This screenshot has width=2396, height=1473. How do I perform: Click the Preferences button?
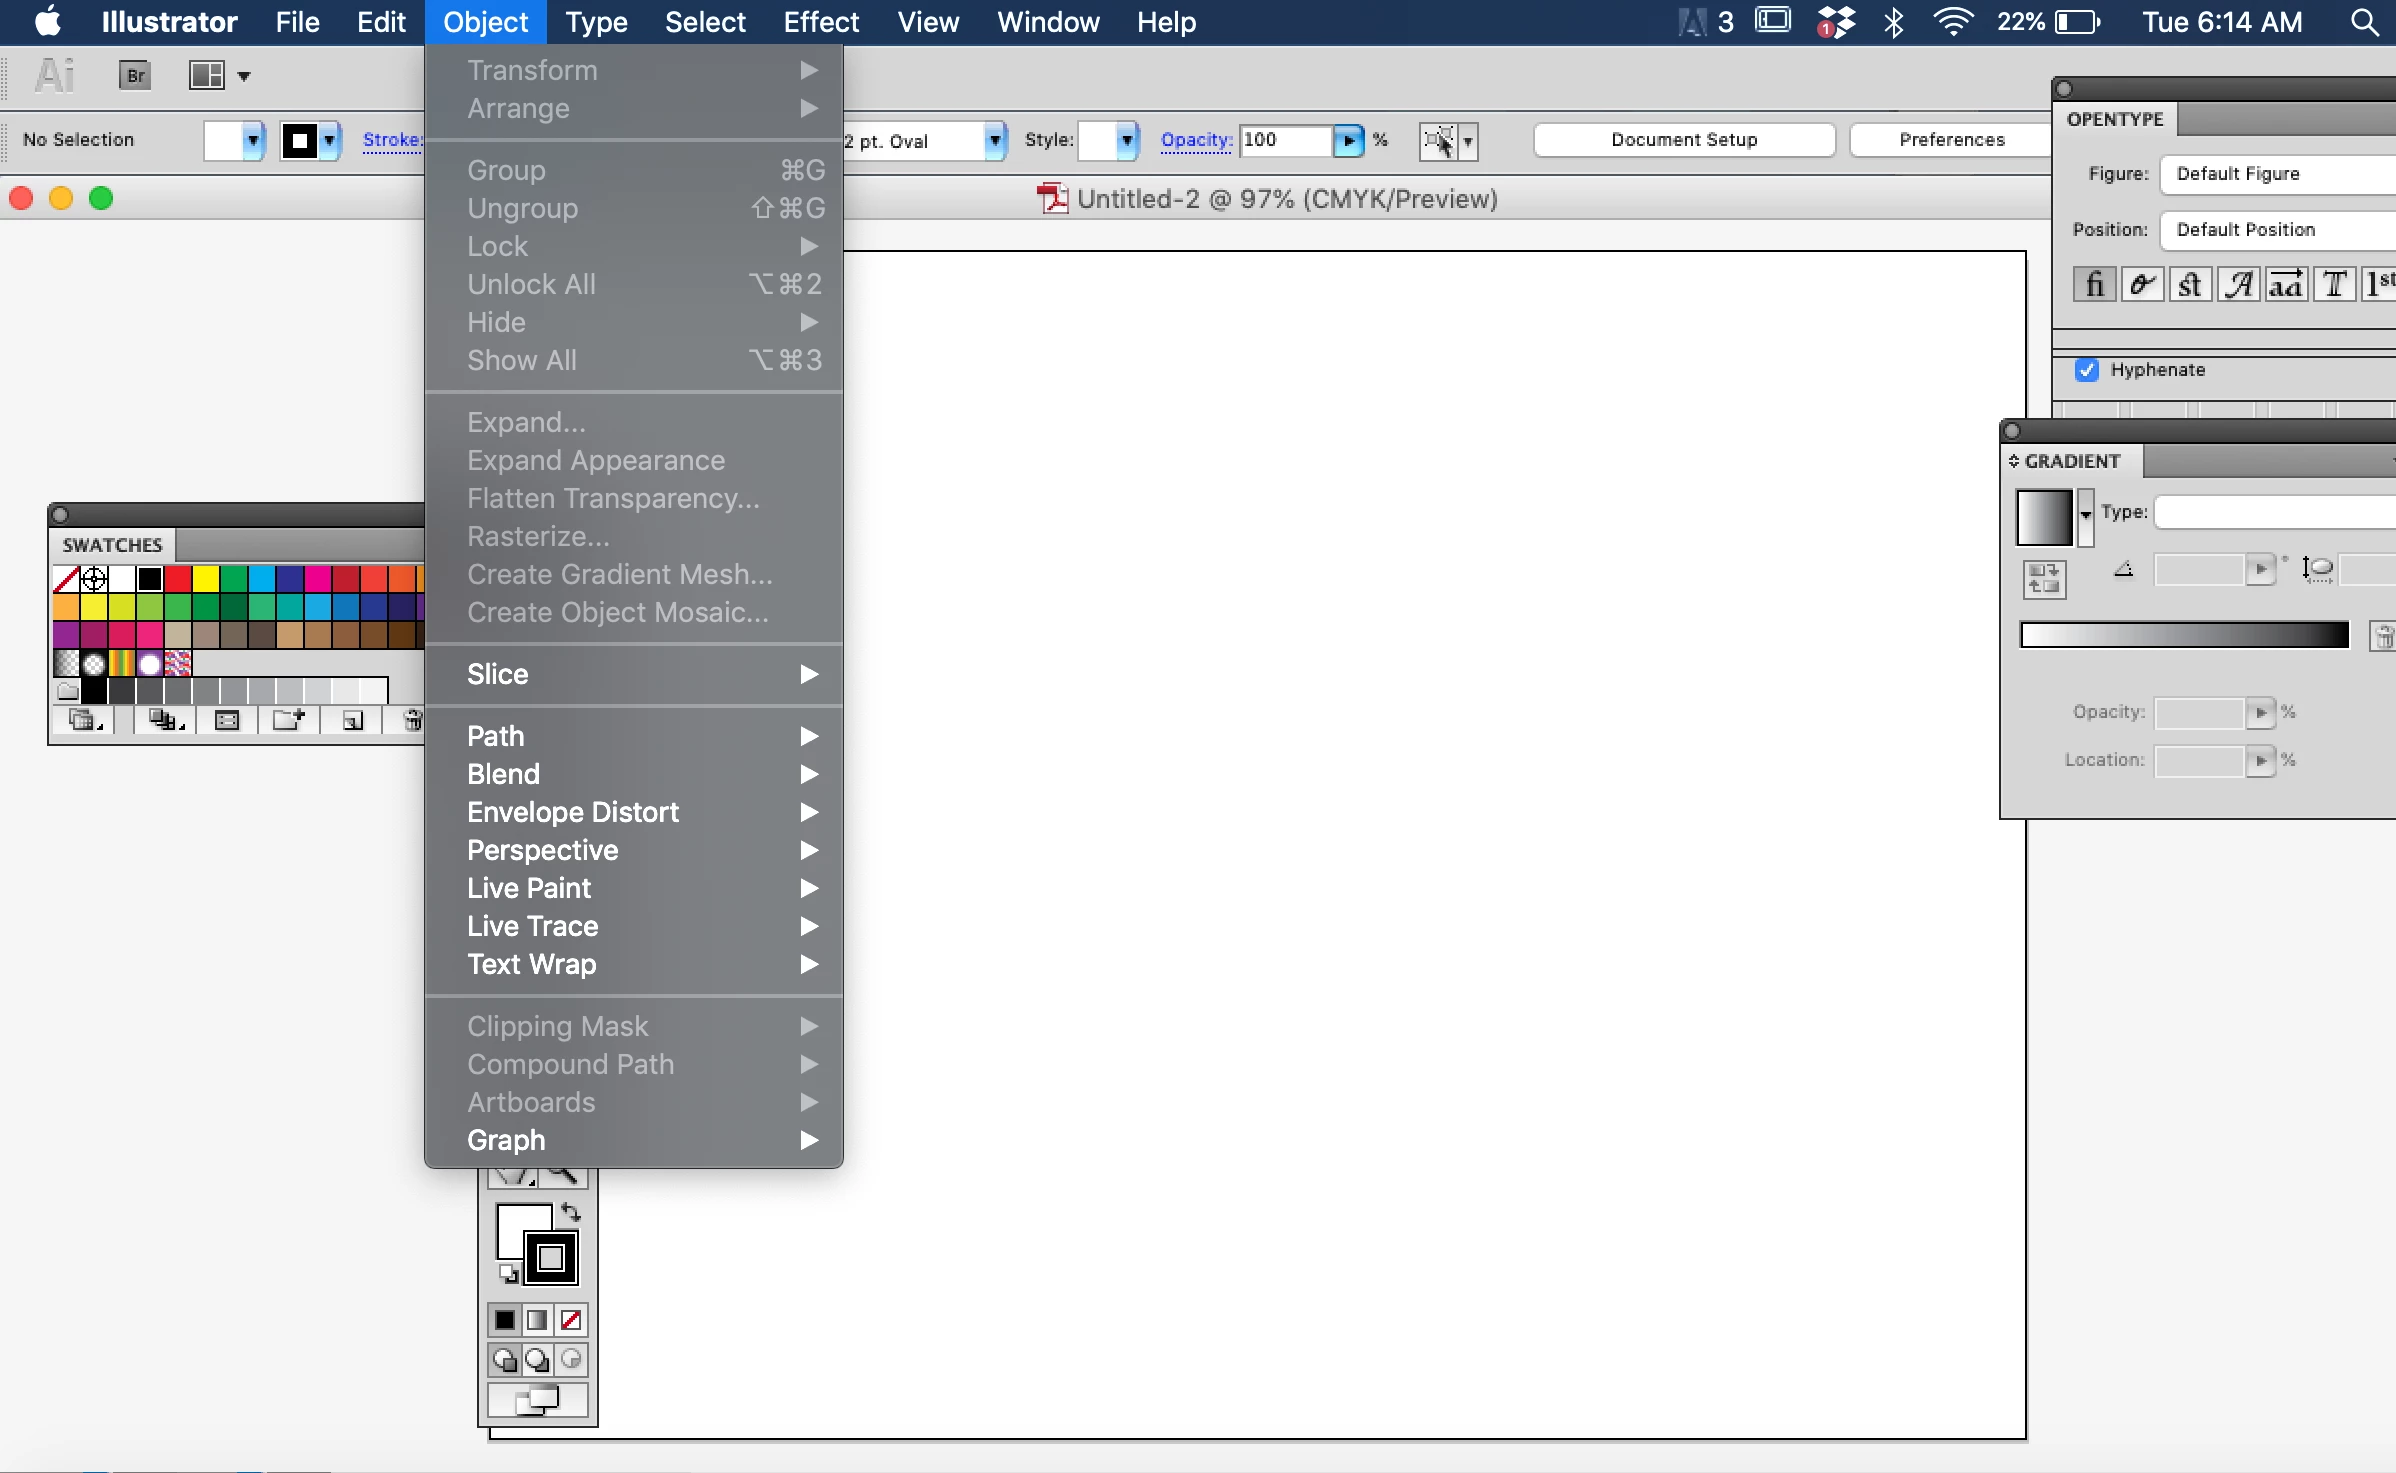pos(1951,140)
